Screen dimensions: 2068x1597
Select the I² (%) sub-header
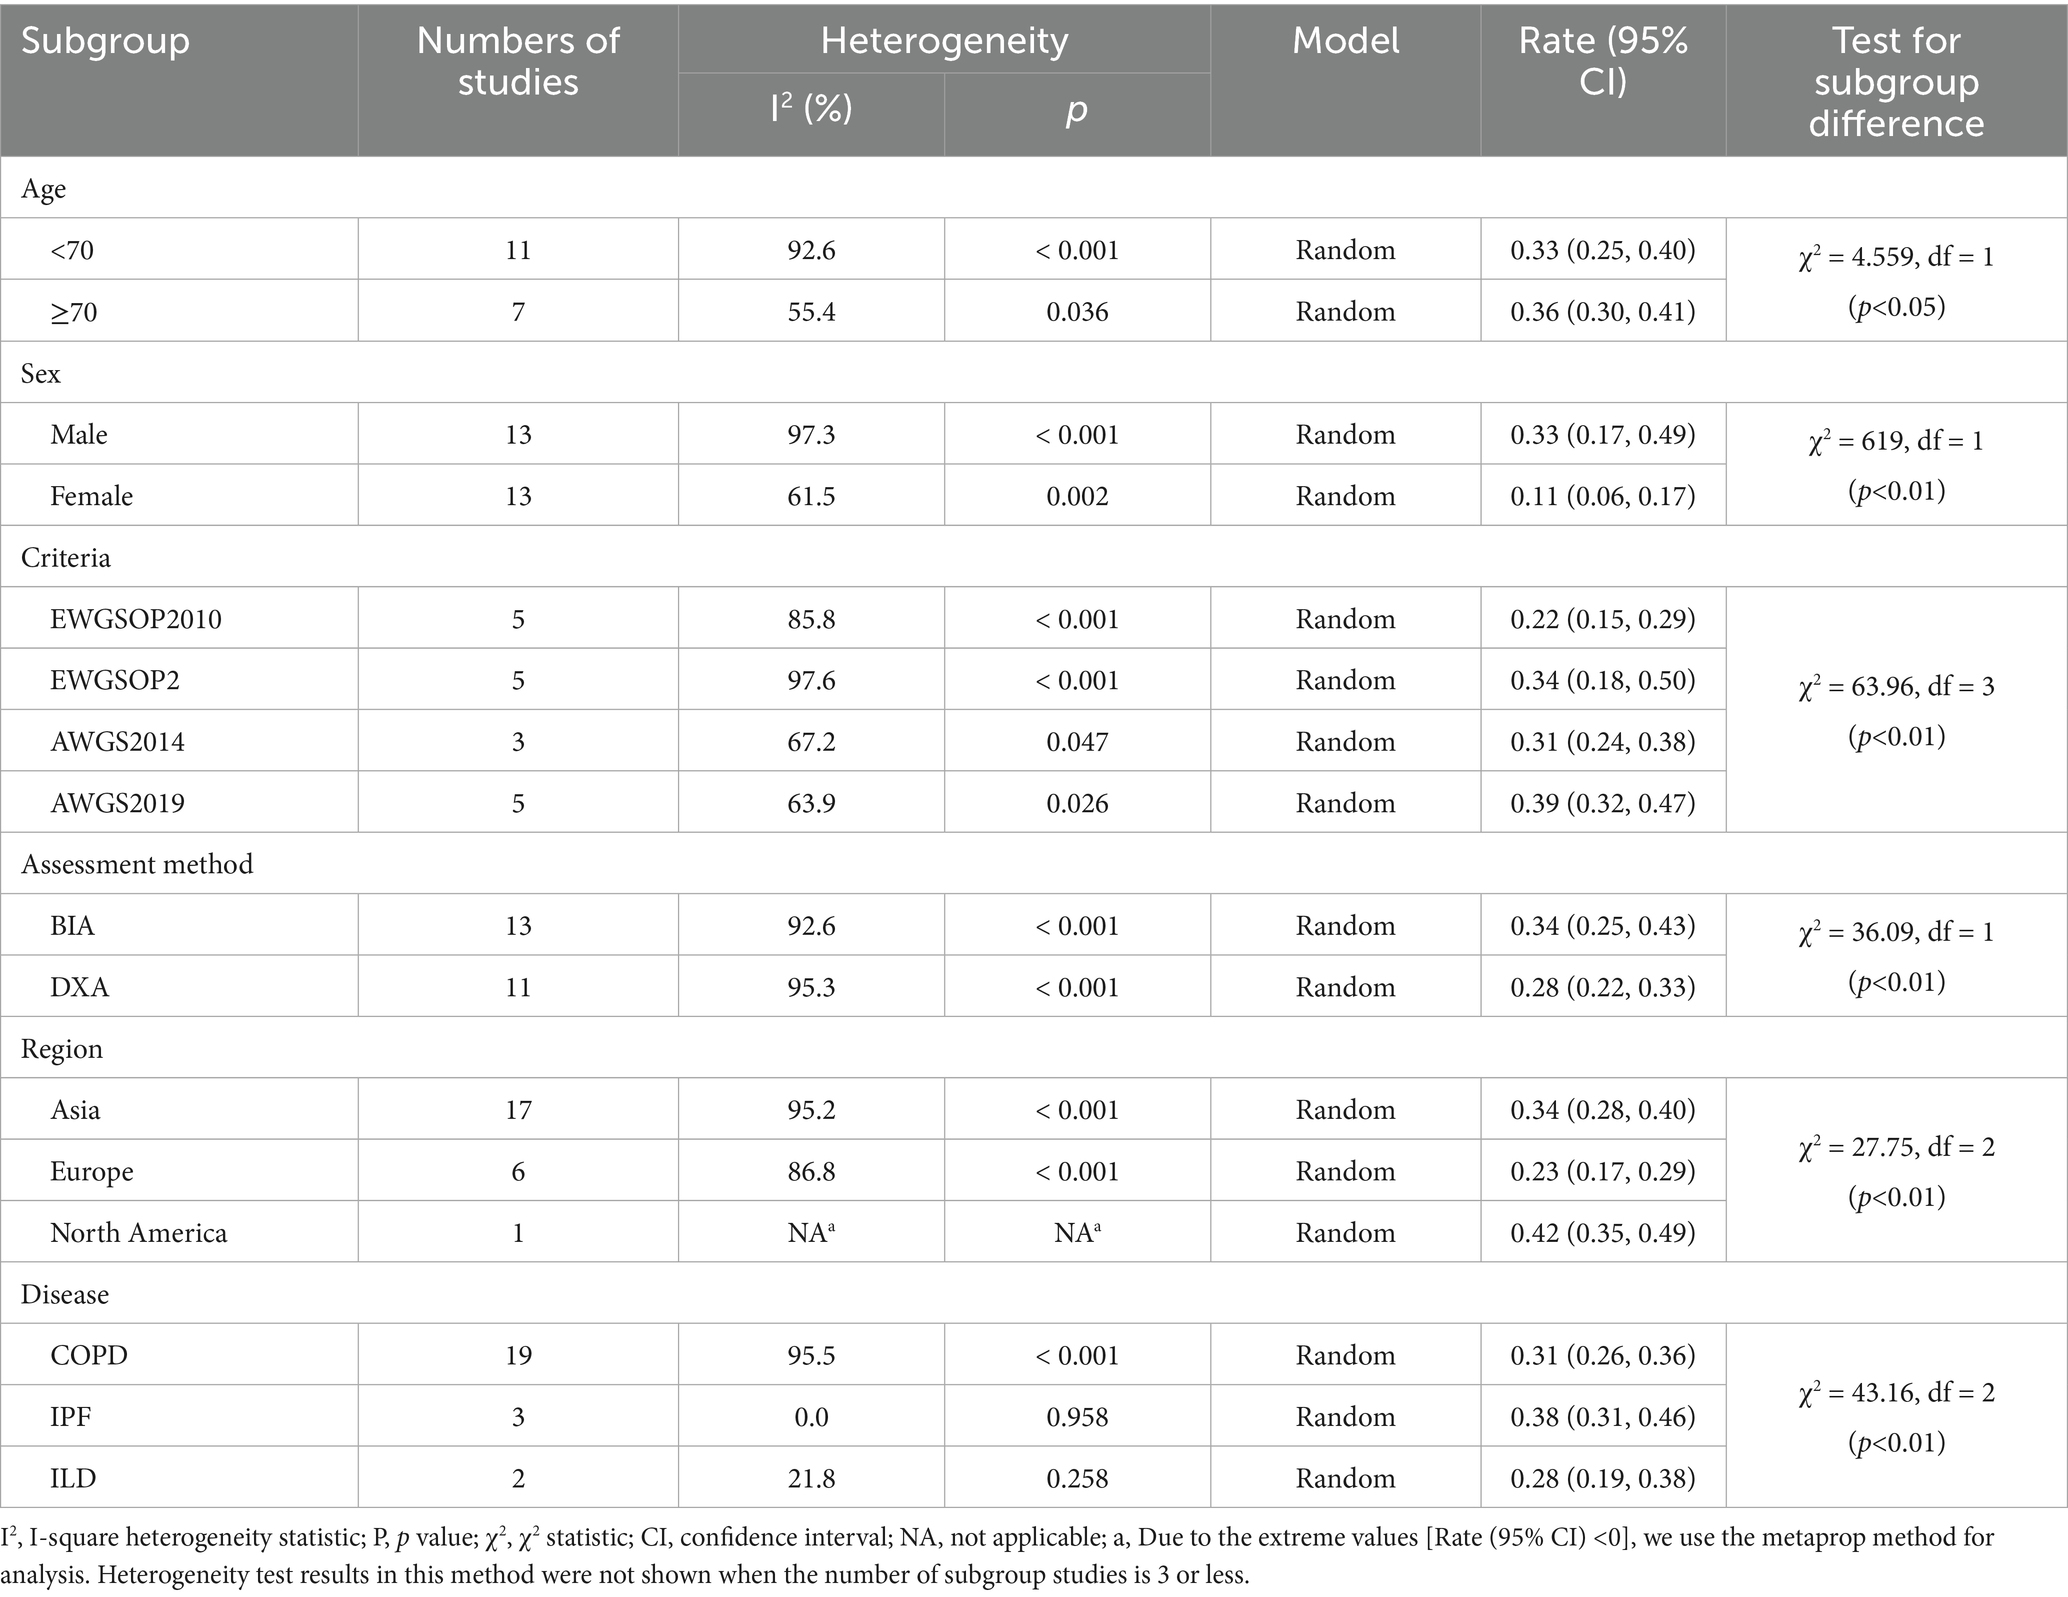coord(811,108)
